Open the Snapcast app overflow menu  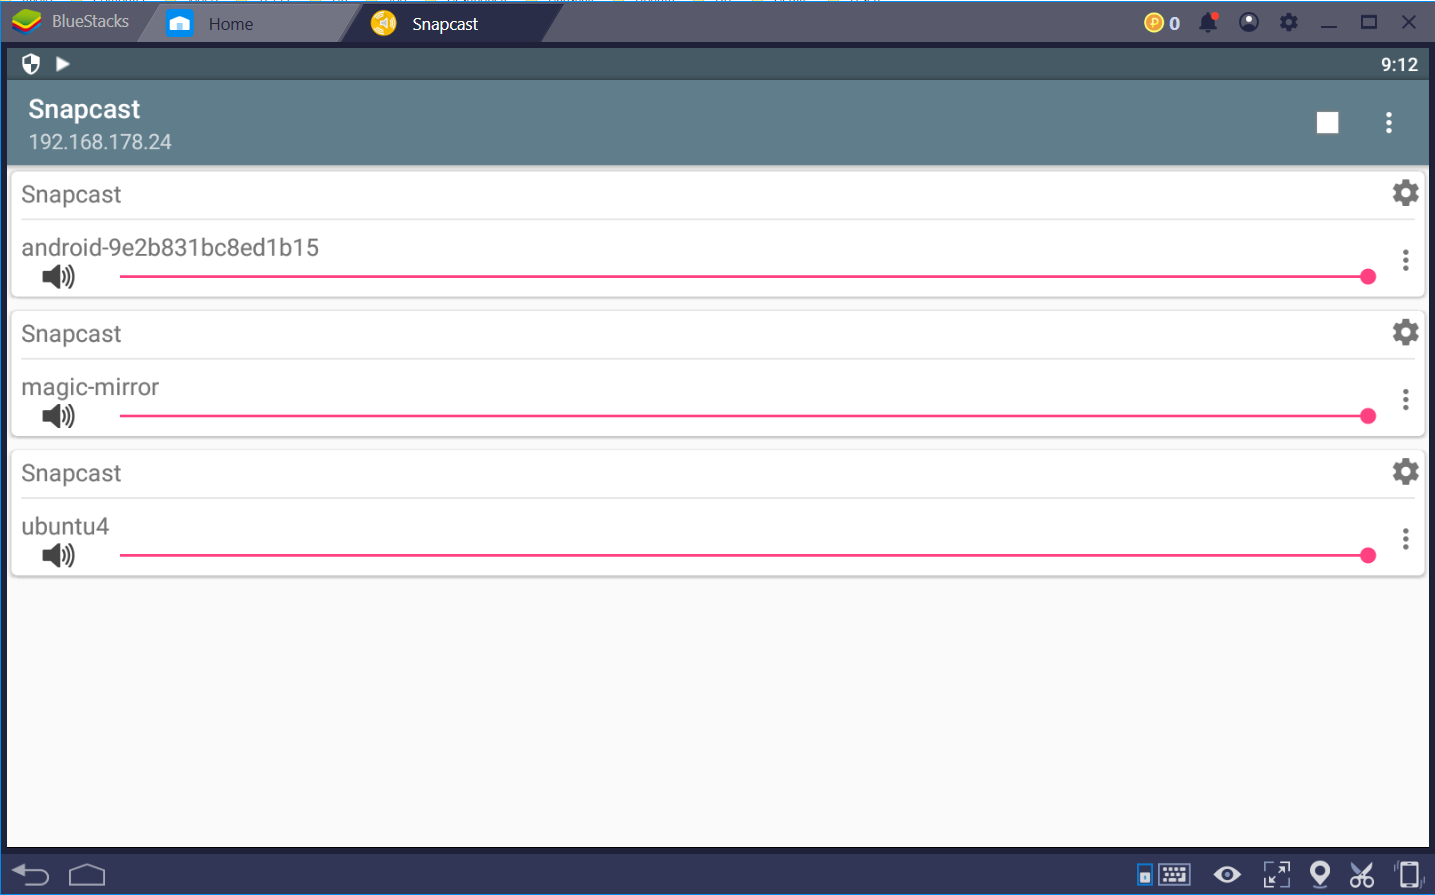coord(1388,122)
